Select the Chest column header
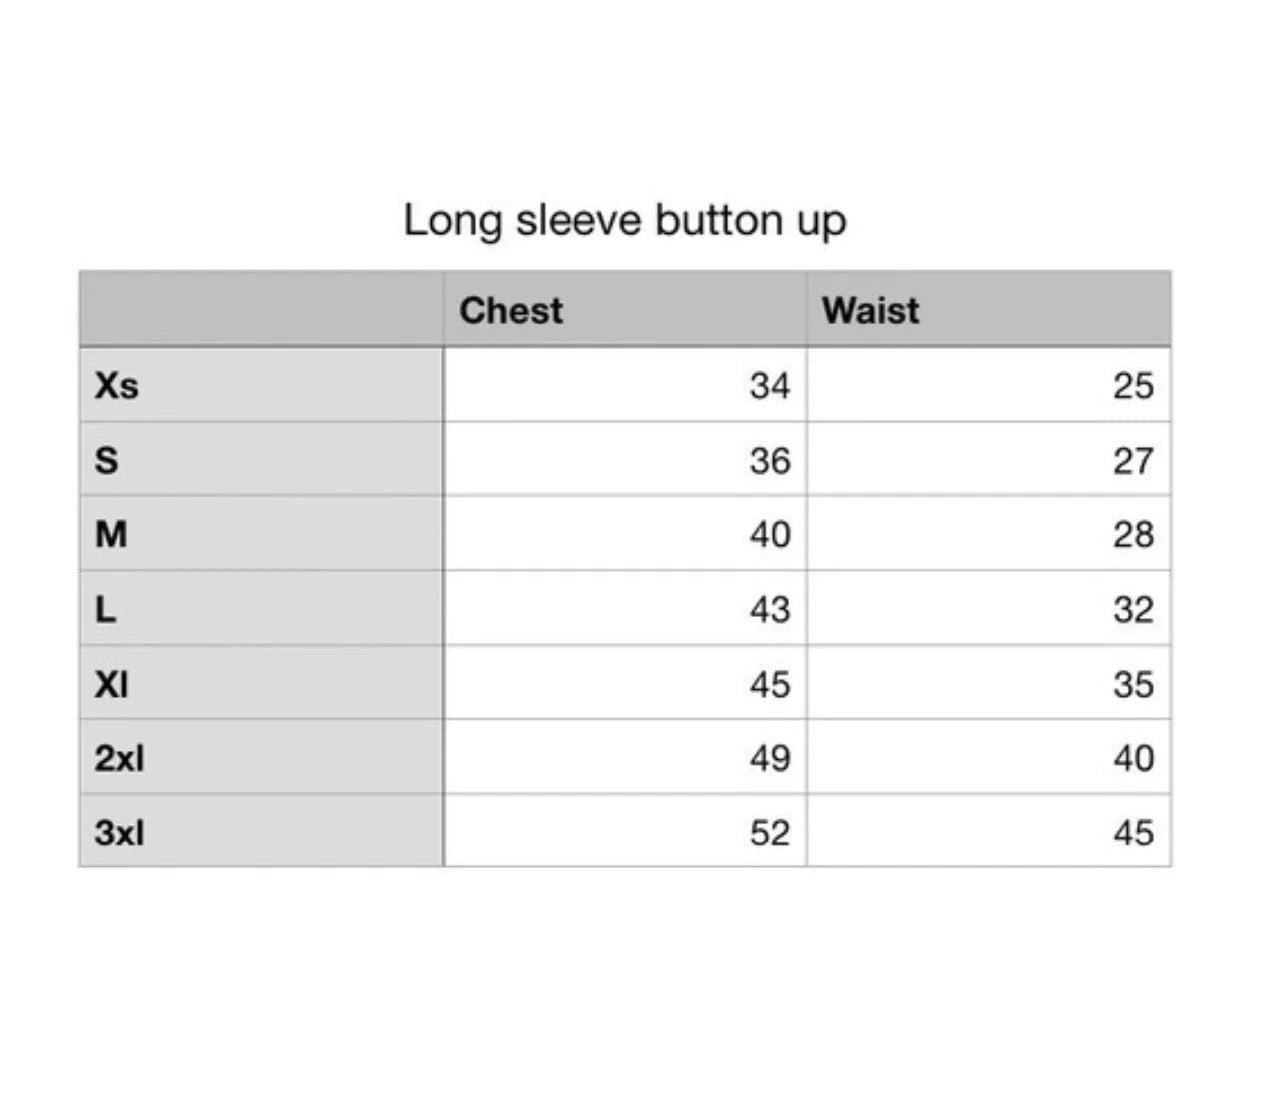The width and height of the screenshot is (1284, 1093). coord(511,310)
